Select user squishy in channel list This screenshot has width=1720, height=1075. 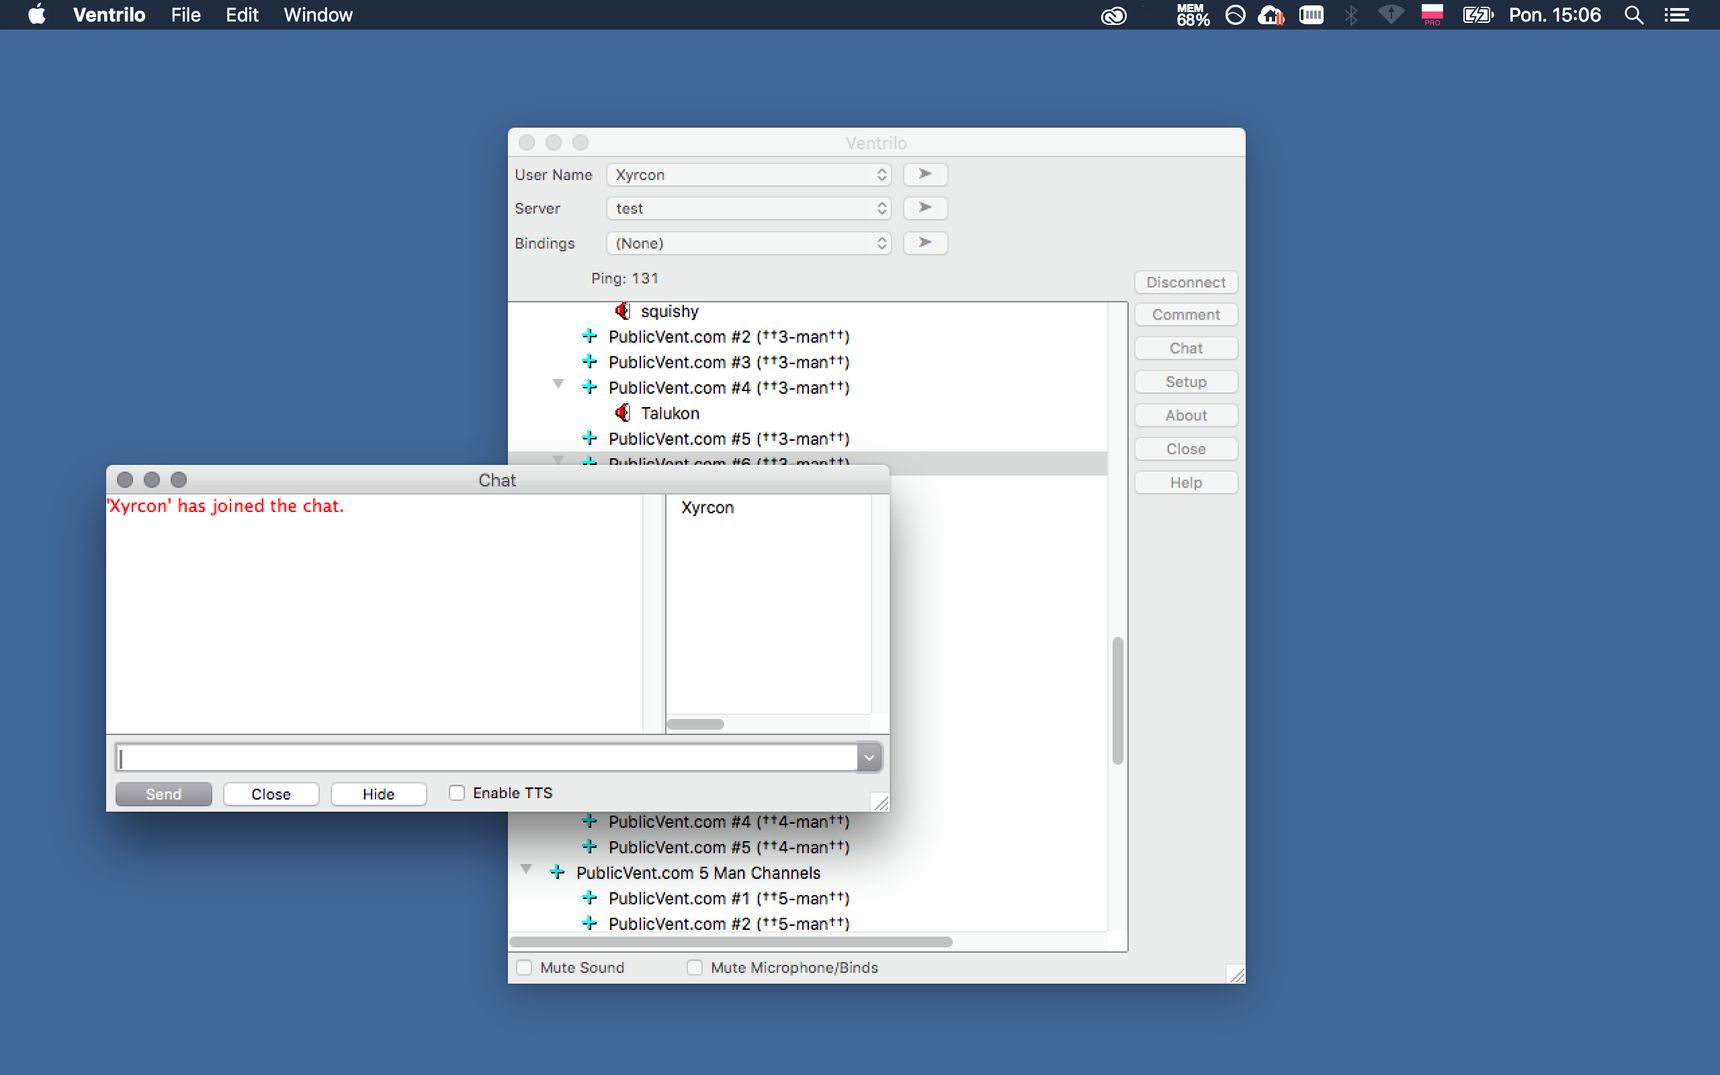click(x=669, y=311)
